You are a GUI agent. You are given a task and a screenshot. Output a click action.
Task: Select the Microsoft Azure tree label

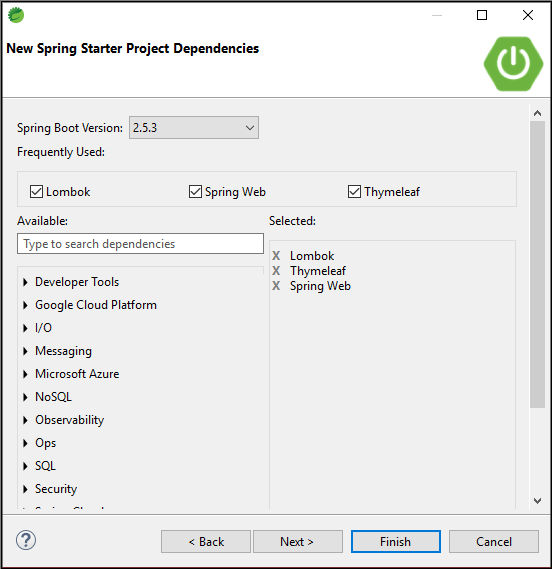tap(77, 374)
